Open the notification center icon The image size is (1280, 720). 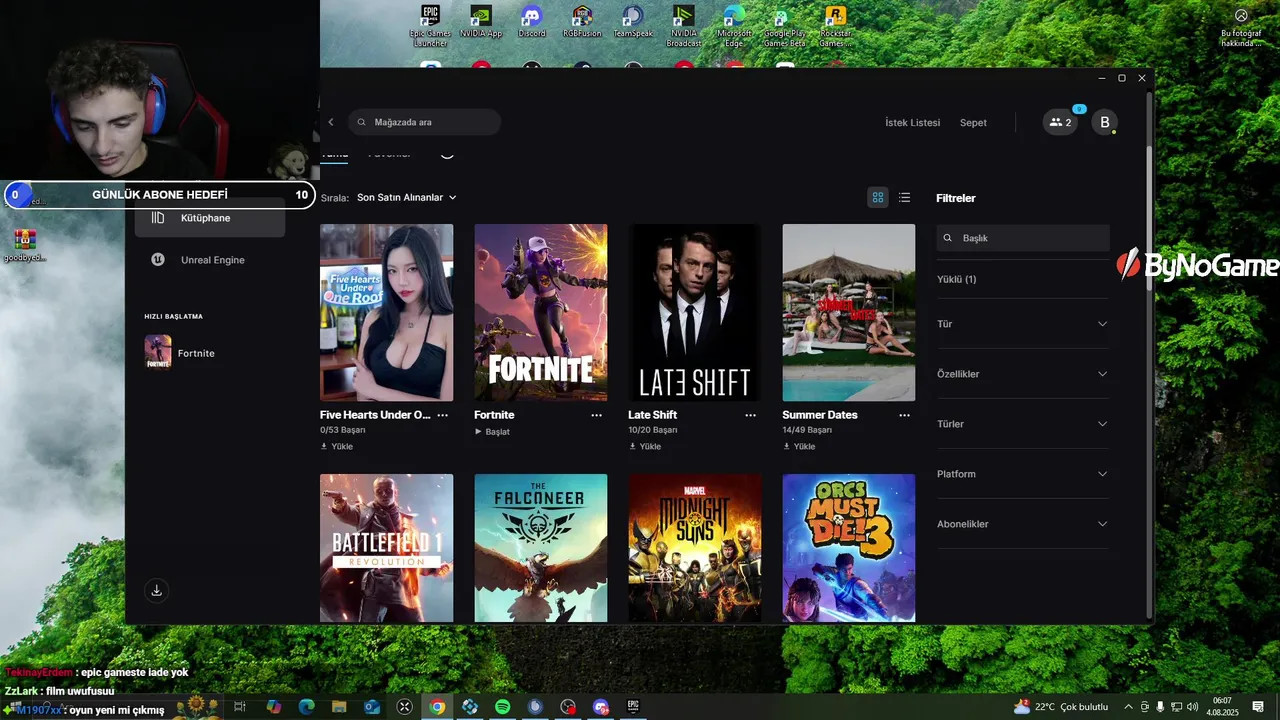pos(1258,707)
